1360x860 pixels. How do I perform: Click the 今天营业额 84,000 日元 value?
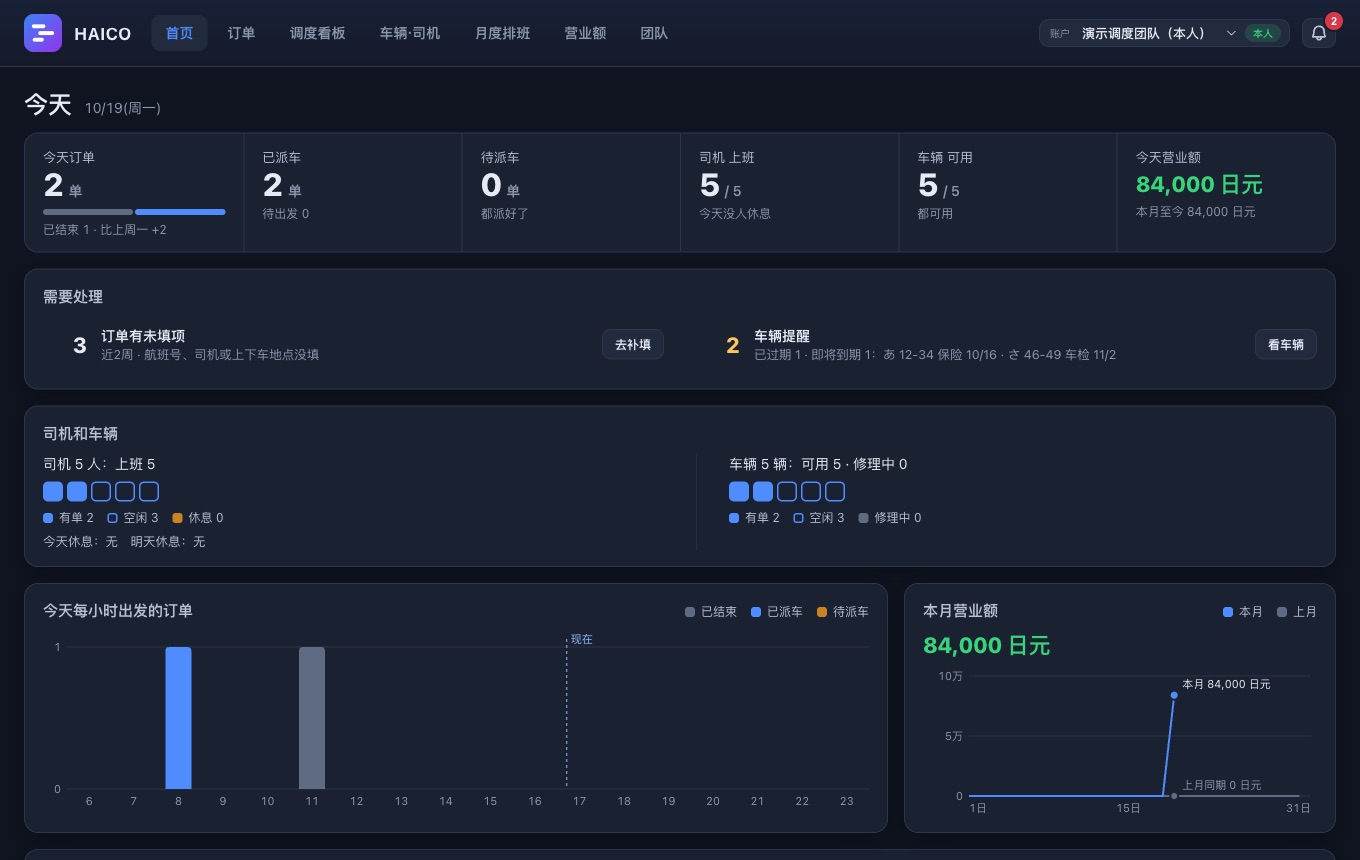click(1199, 185)
